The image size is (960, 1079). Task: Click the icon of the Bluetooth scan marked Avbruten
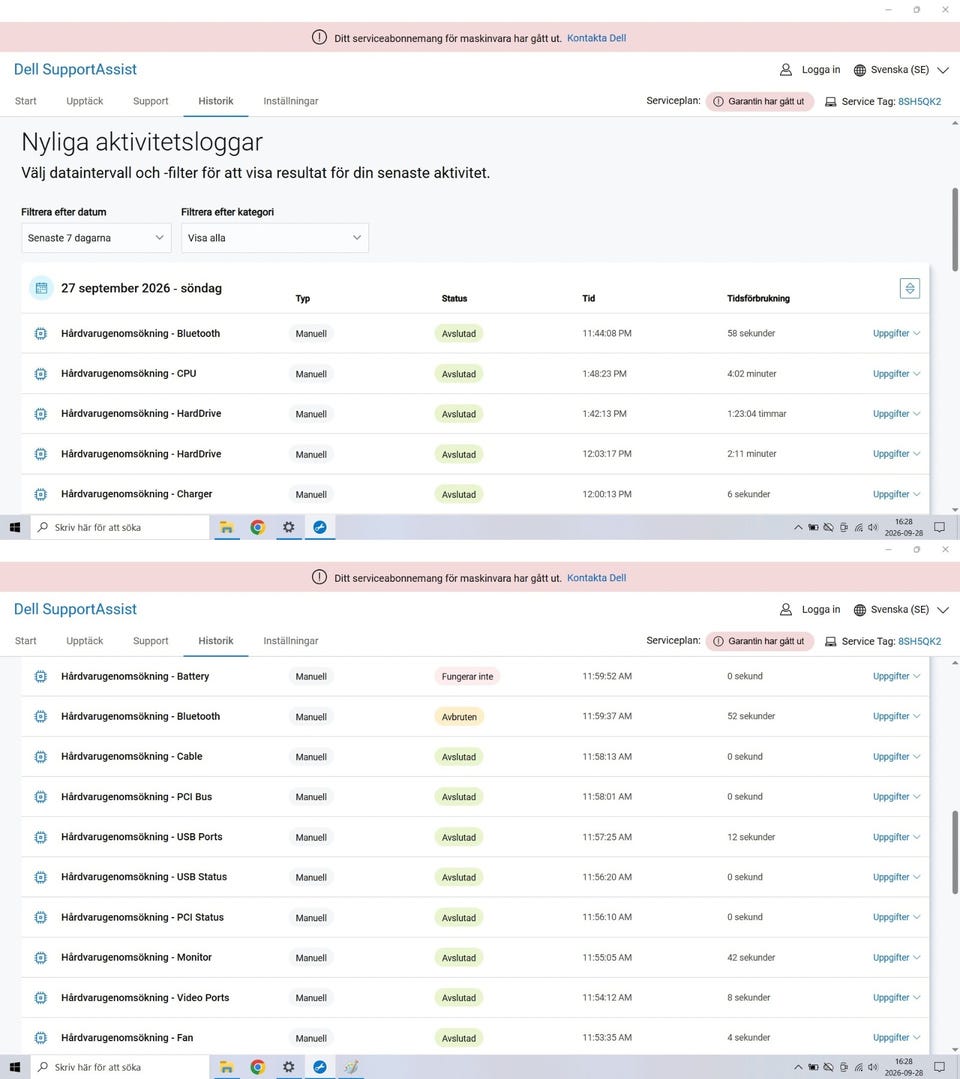click(x=41, y=716)
